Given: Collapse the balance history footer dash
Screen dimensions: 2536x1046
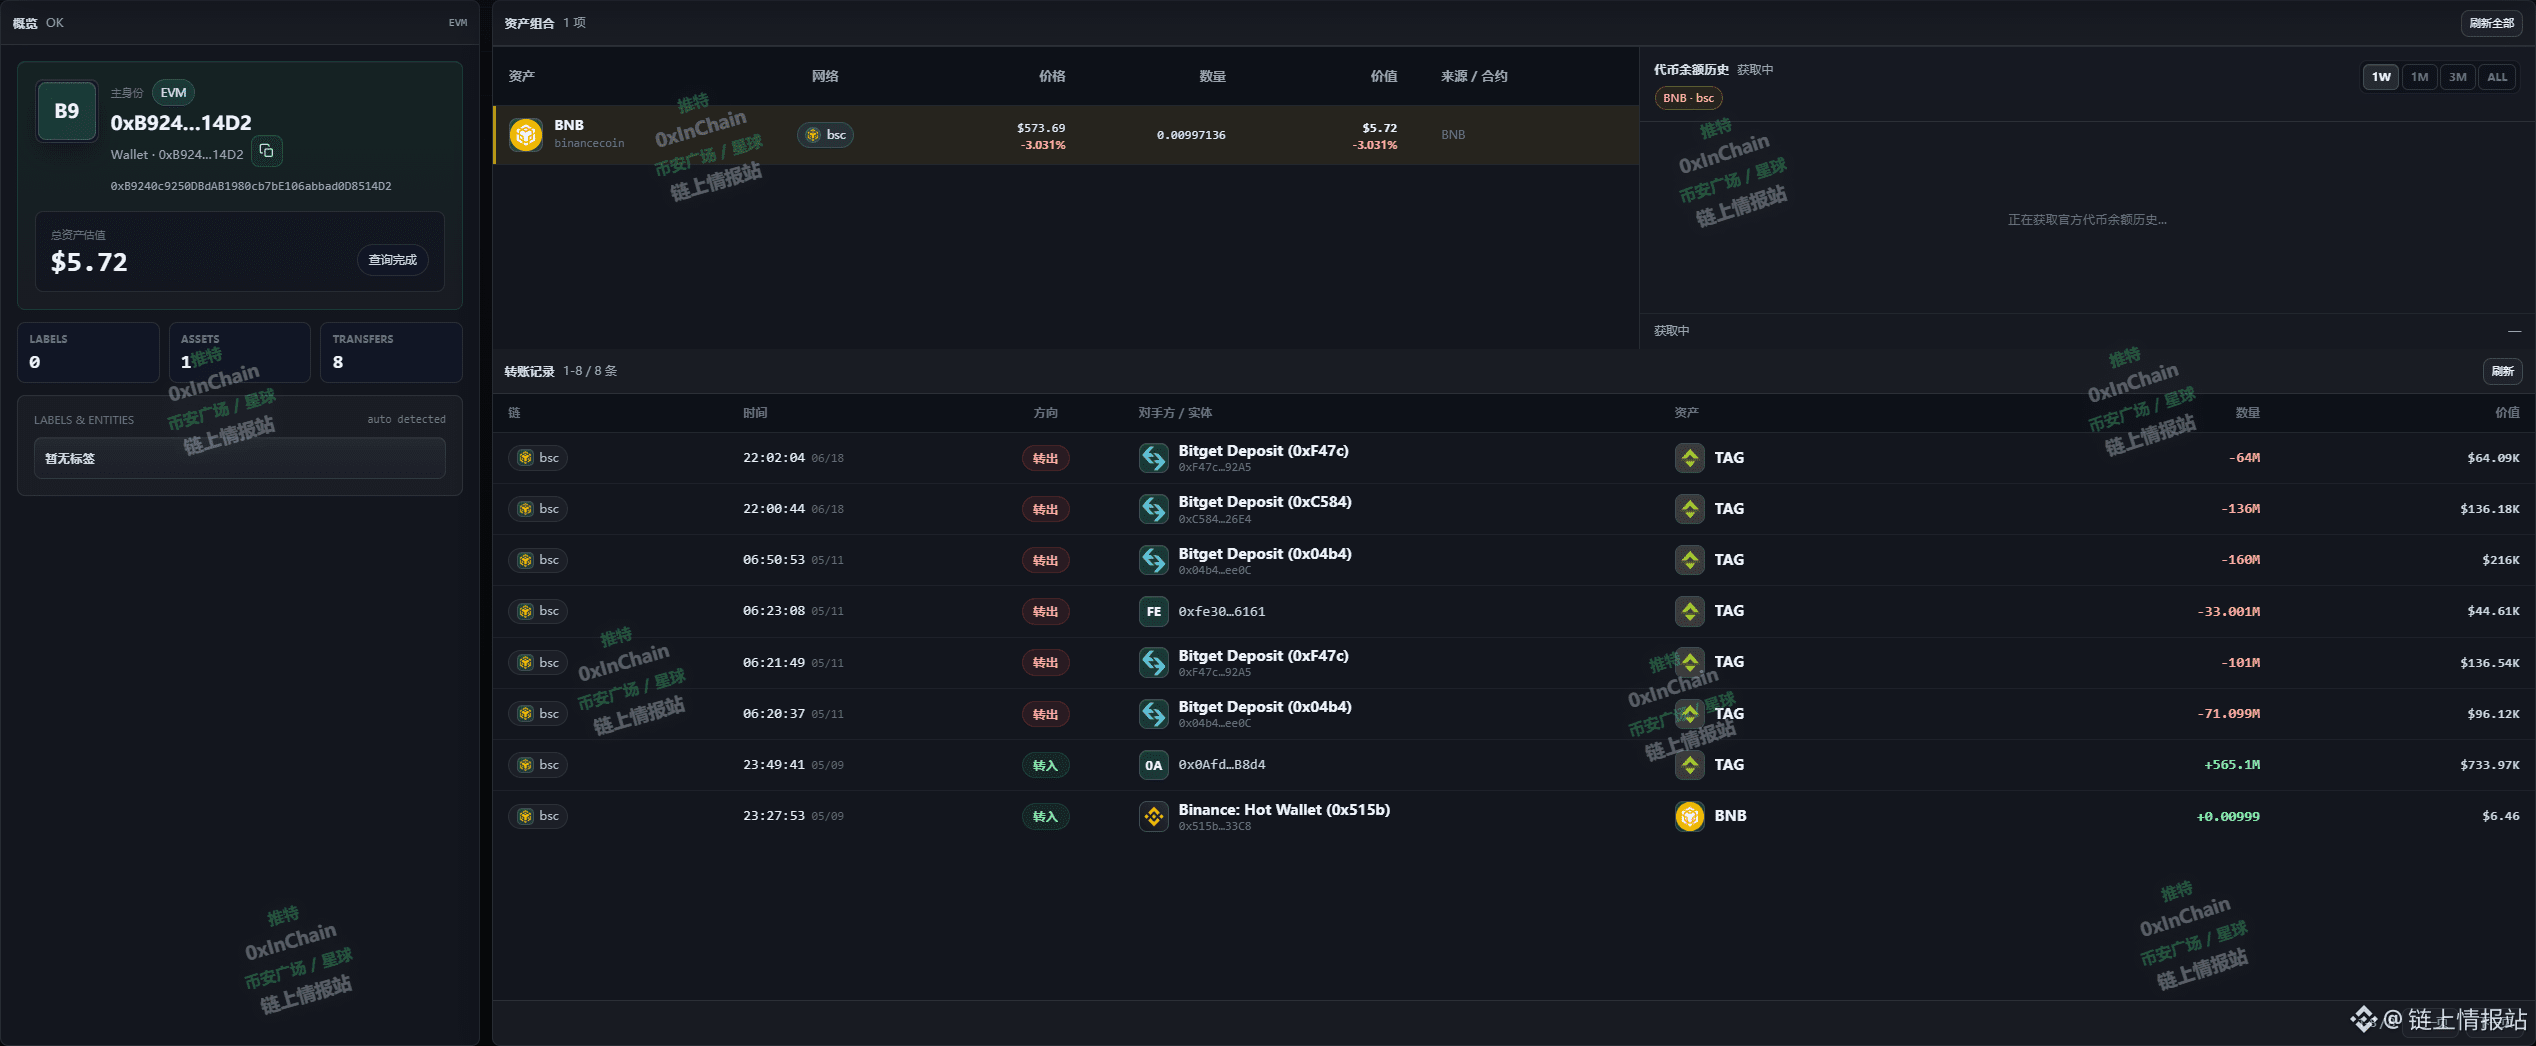Looking at the screenshot, I should (2514, 331).
